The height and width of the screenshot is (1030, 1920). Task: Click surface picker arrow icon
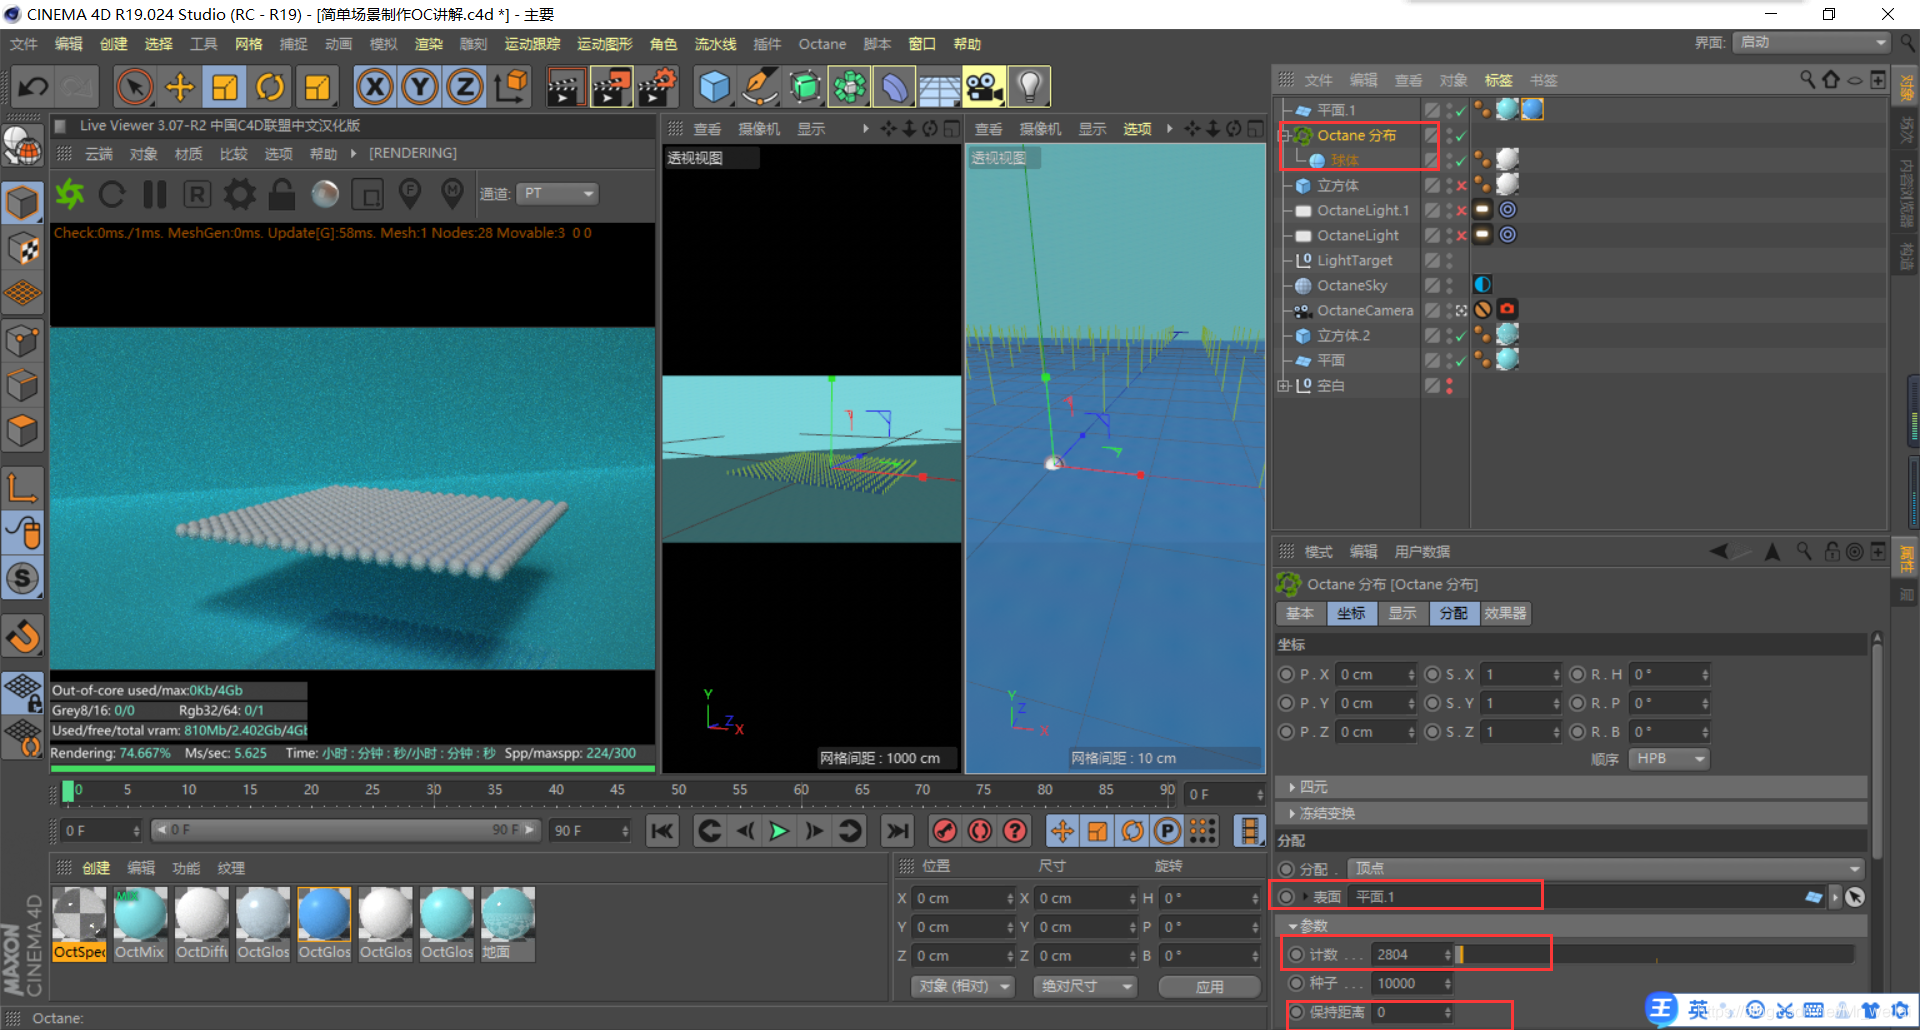1855,897
